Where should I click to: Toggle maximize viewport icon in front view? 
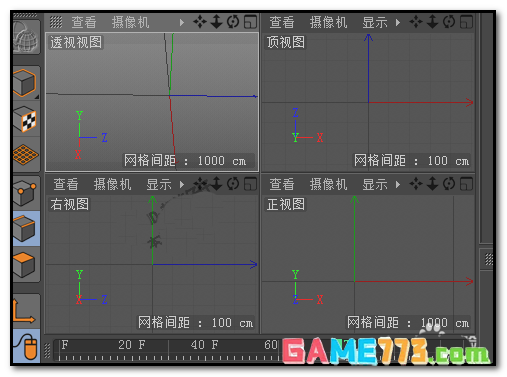(466, 184)
